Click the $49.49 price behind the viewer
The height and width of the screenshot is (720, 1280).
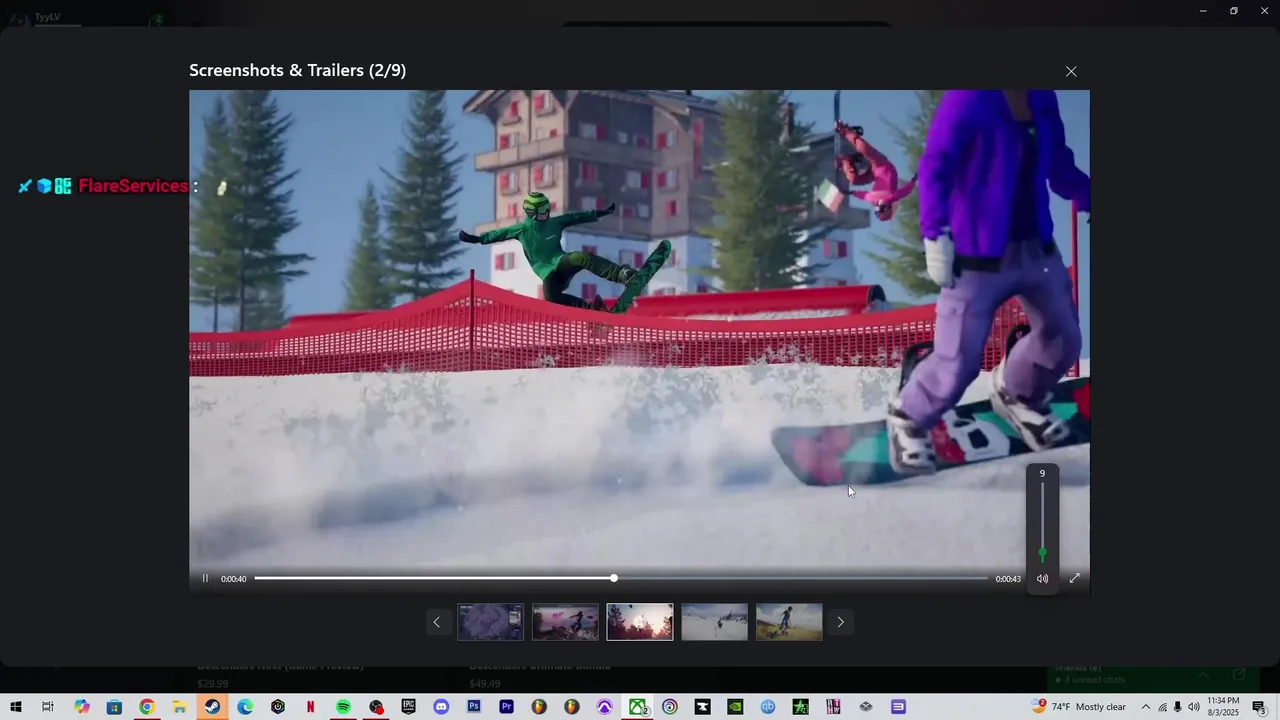(x=485, y=684)
